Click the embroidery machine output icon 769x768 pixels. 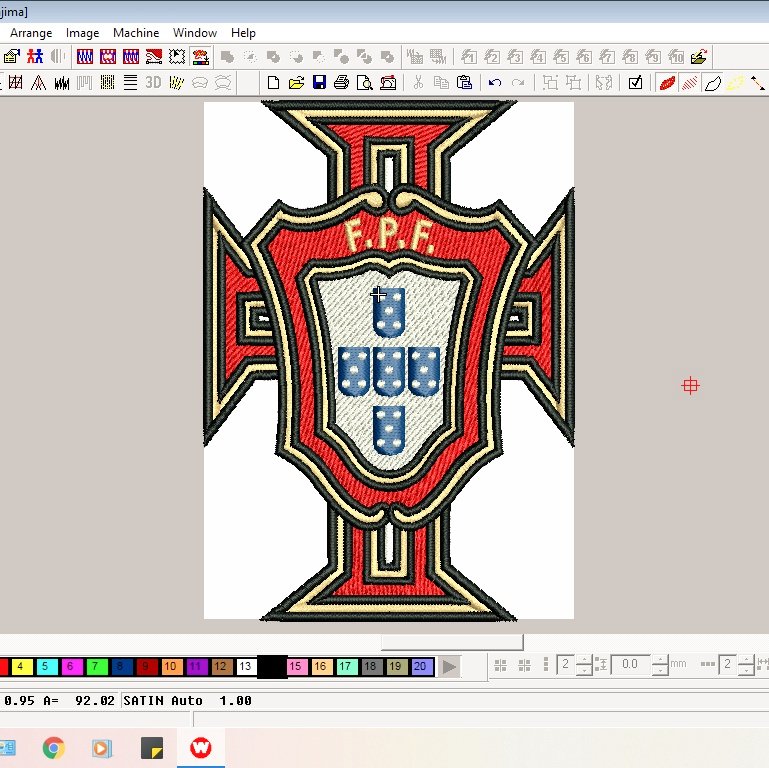(x=388, y=82)
